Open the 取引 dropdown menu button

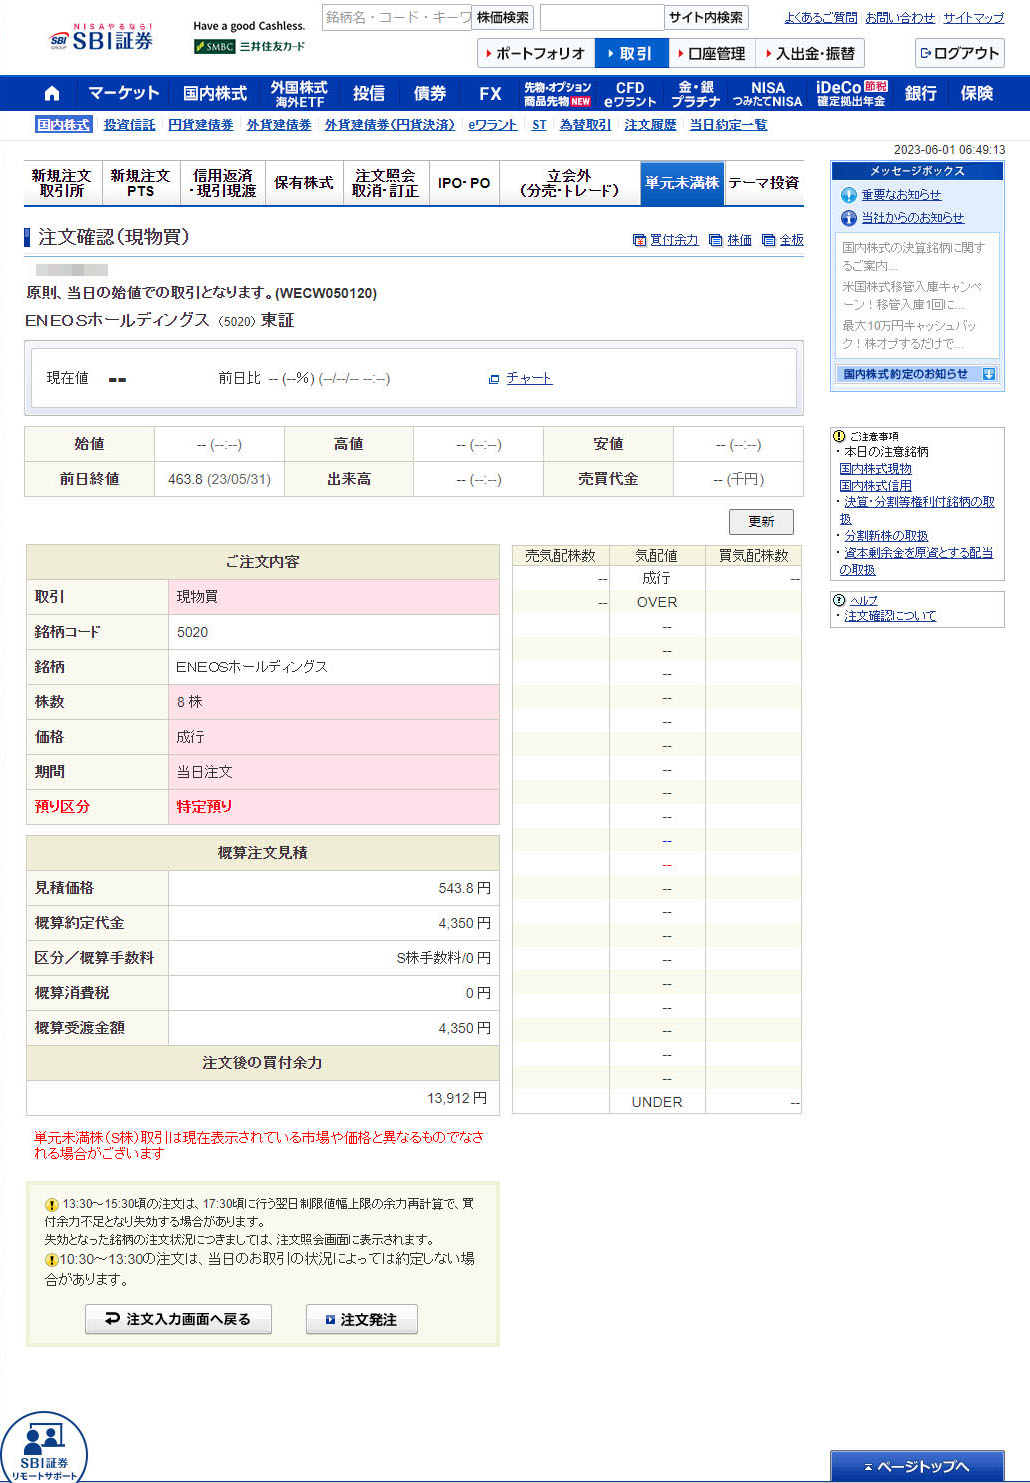tap(631, 54)
